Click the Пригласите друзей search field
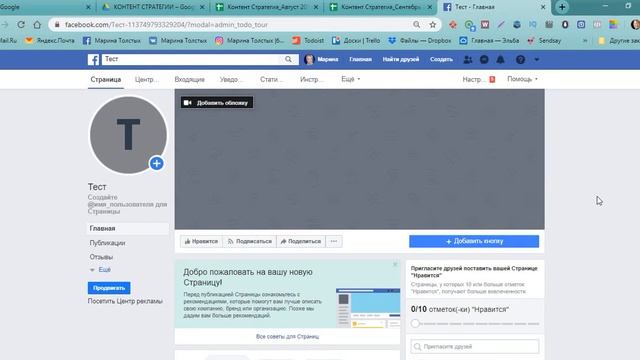The image size is (640, 360). click(x=475, y=347)
